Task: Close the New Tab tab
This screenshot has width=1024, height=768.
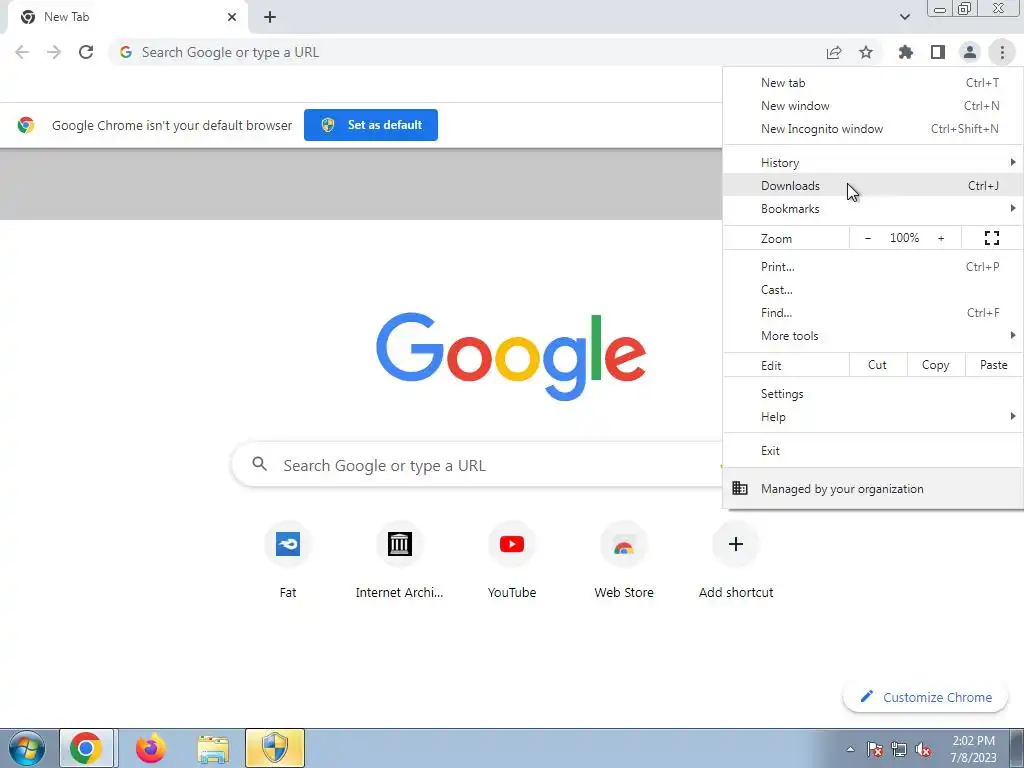Action: [232, 17]
